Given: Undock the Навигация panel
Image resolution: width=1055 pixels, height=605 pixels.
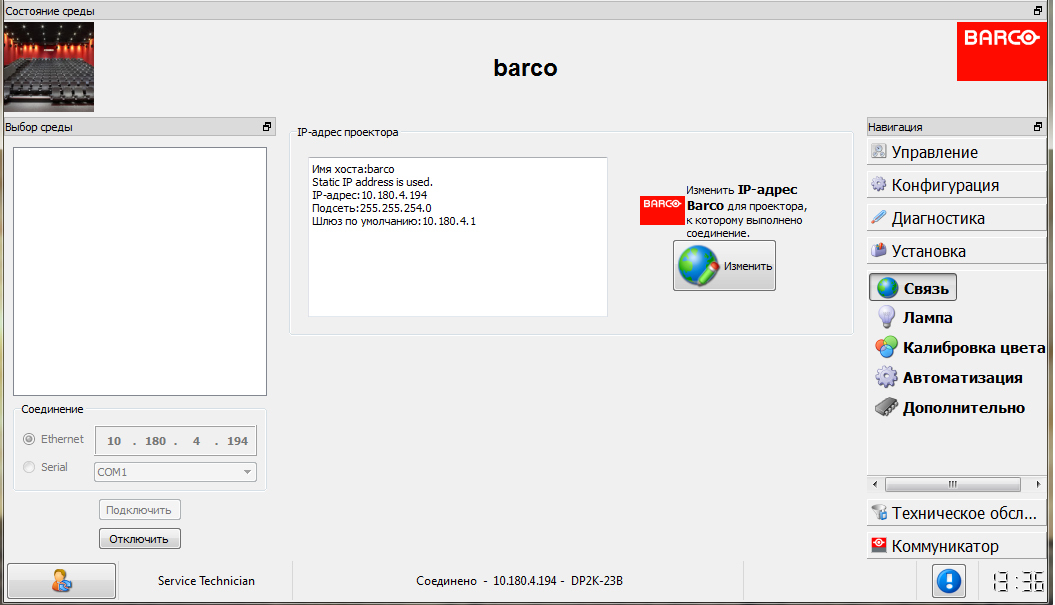Looking at the screenshot, I should (1038, 127).
